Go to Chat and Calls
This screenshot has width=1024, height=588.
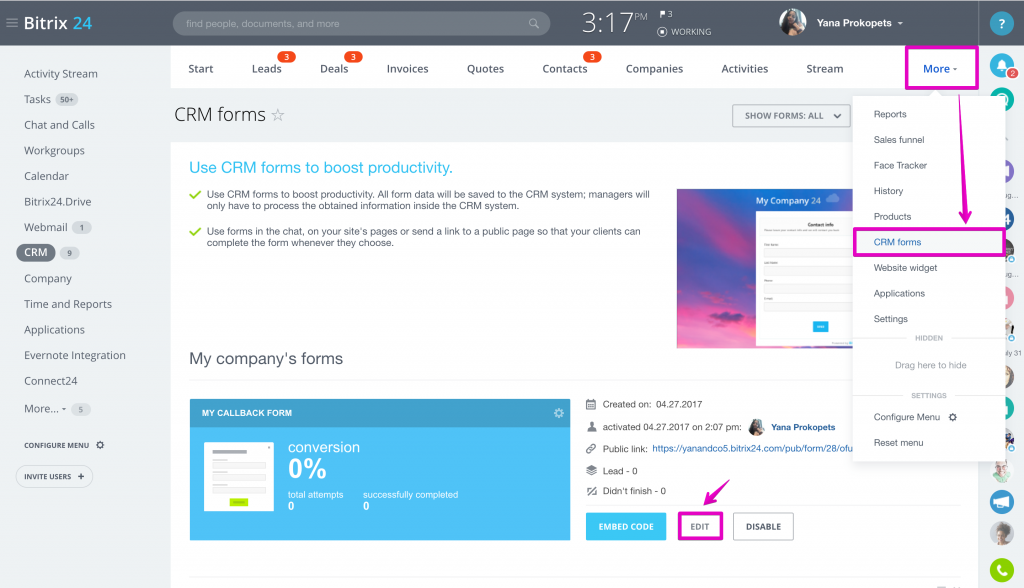pyautogui.click(x=59, y=125)
